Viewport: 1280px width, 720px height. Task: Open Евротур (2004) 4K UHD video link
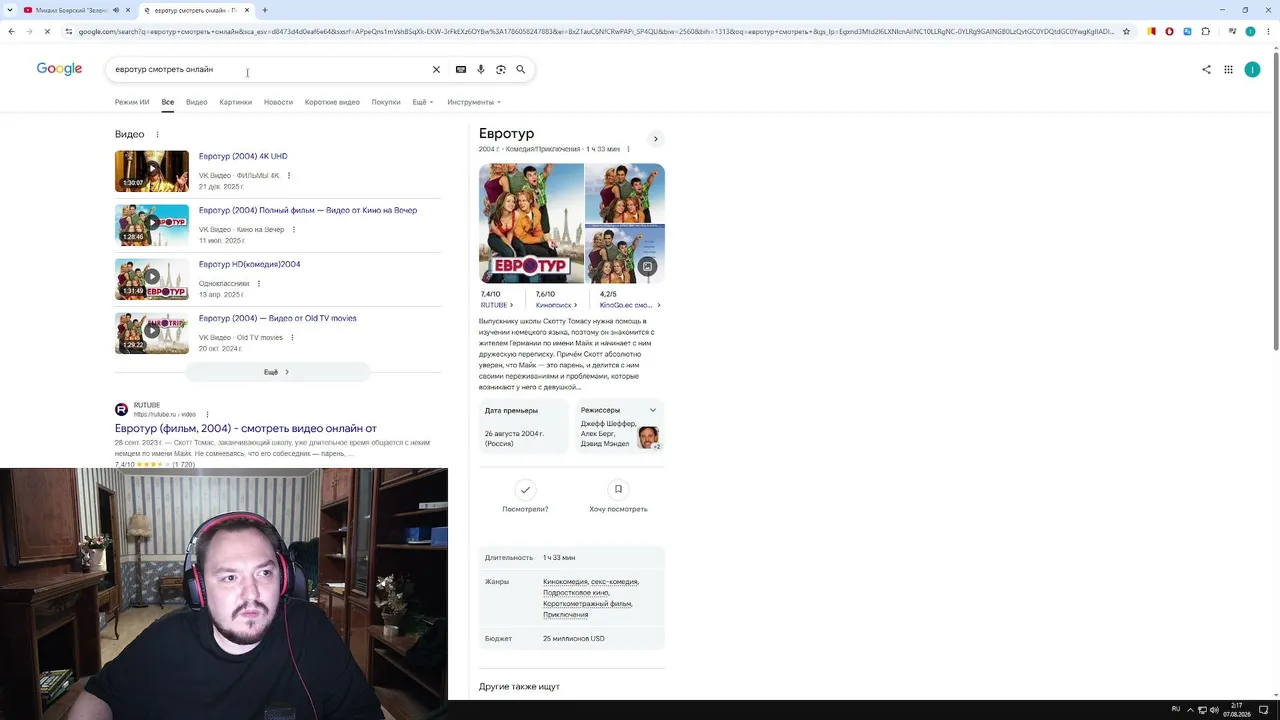[243, 156]
